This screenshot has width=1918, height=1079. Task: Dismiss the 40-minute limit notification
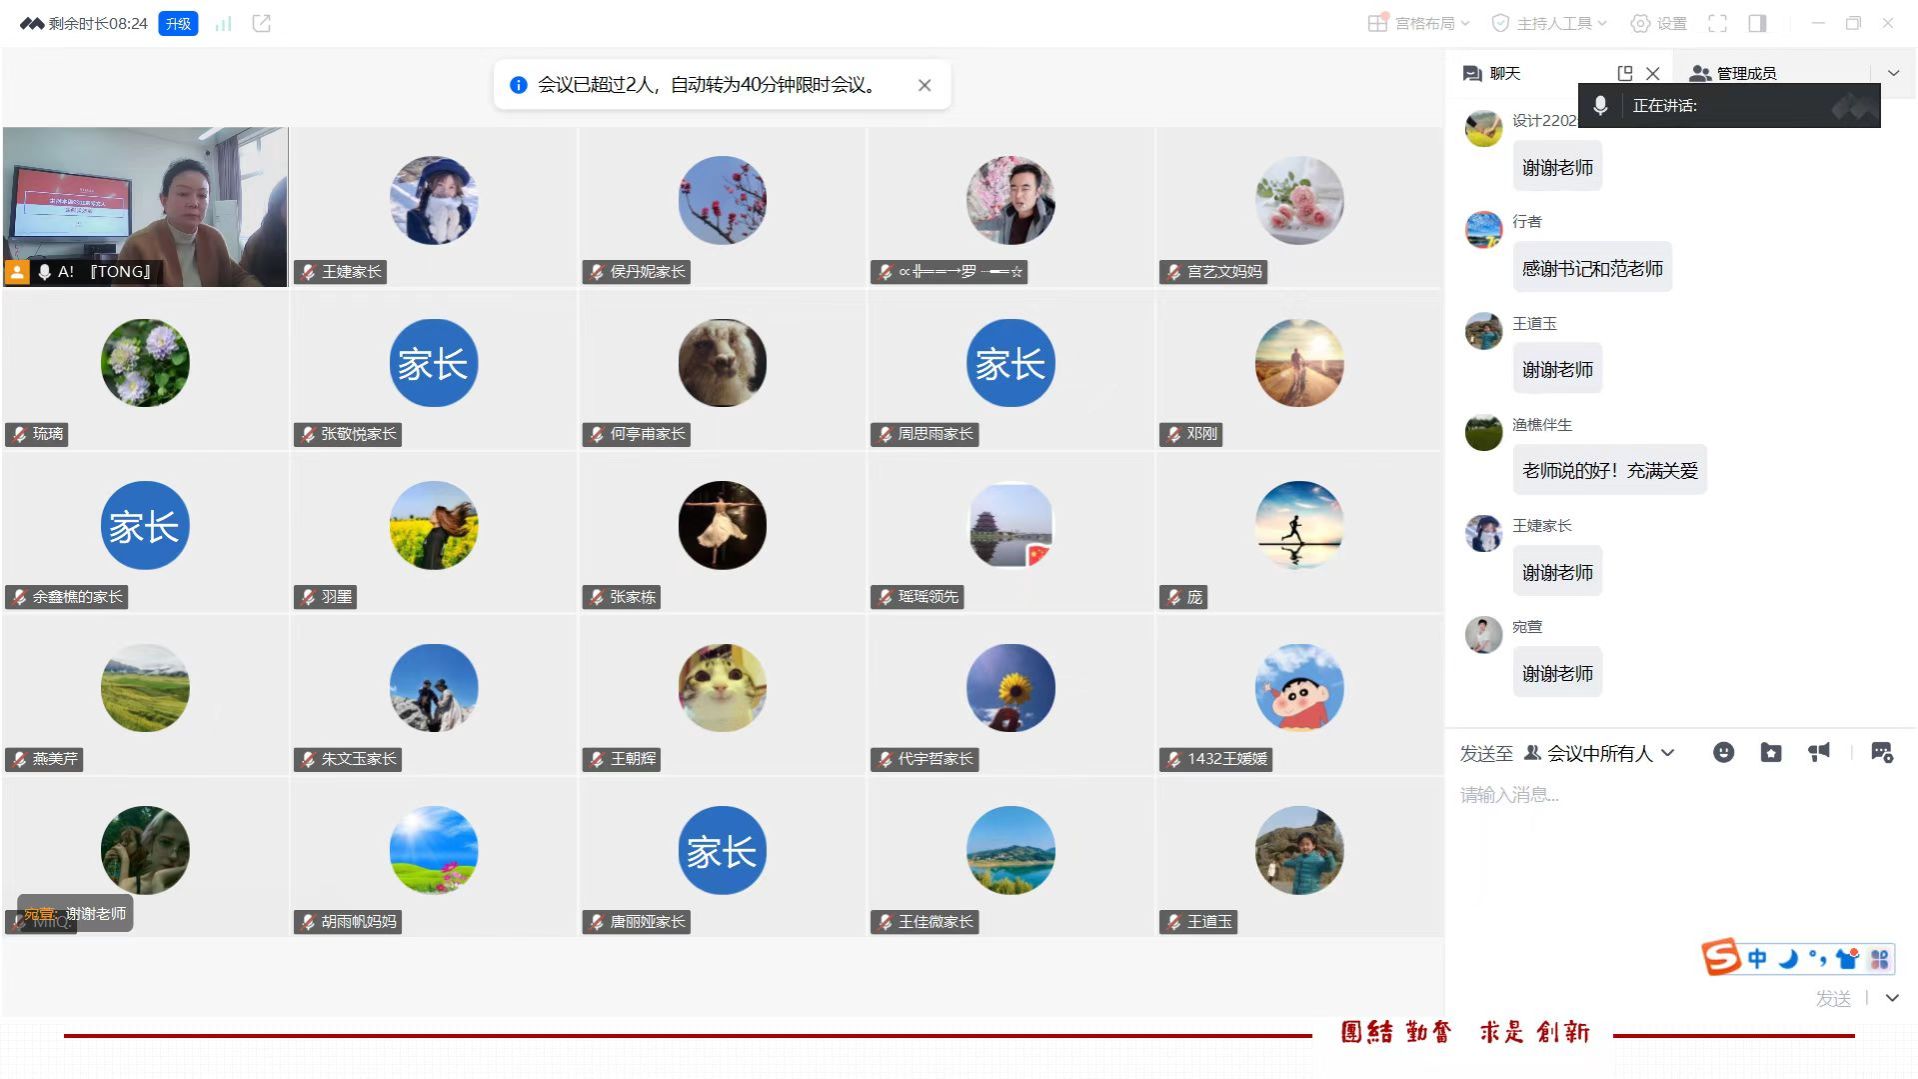(x=925, y=85)
